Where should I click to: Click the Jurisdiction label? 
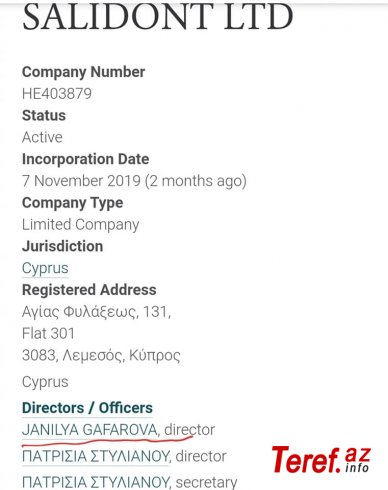click(62, 247)
